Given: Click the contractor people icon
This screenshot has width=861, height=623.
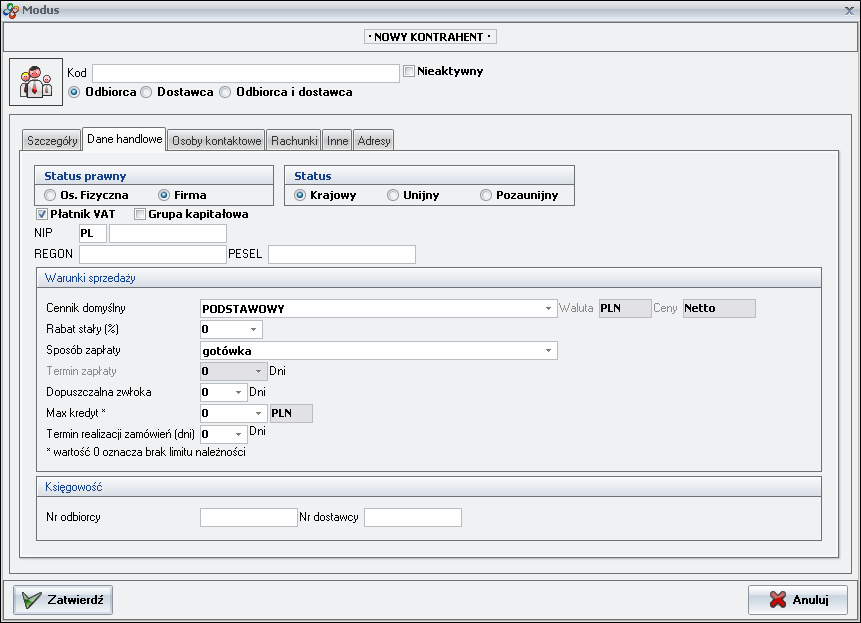Looking at the screenshot, I should coord(36,81).
